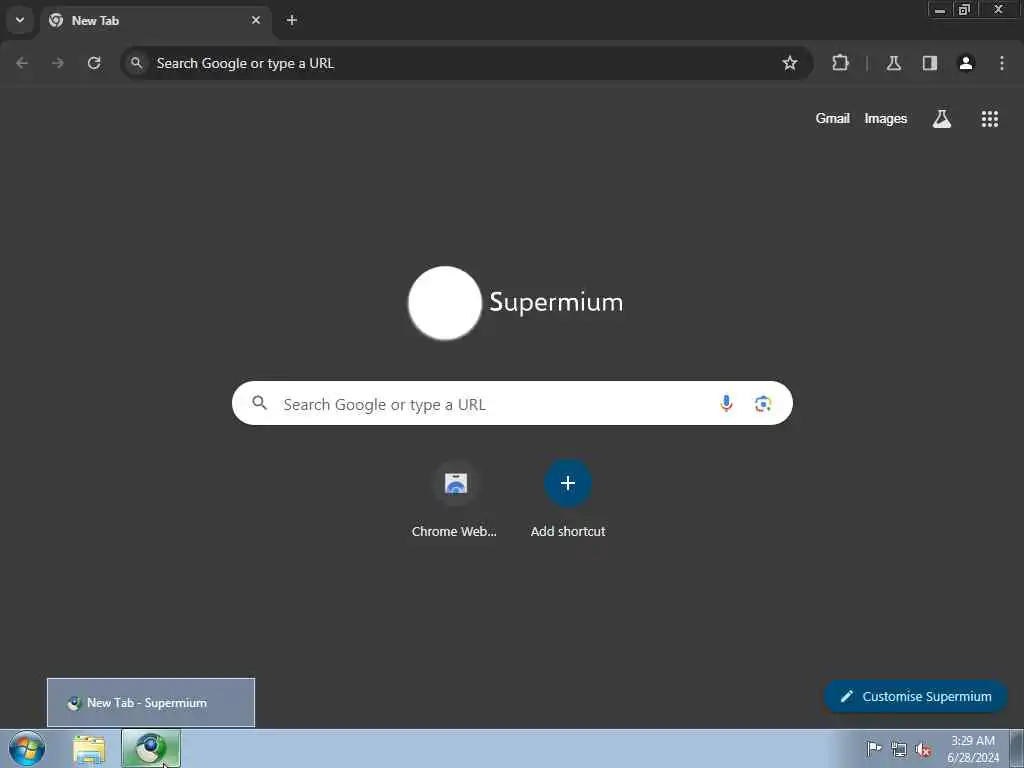This screenshot has width=1024, height=768.
Task: Open the Windows Start button
Action: pyautogui.click(x=27, y=748)
